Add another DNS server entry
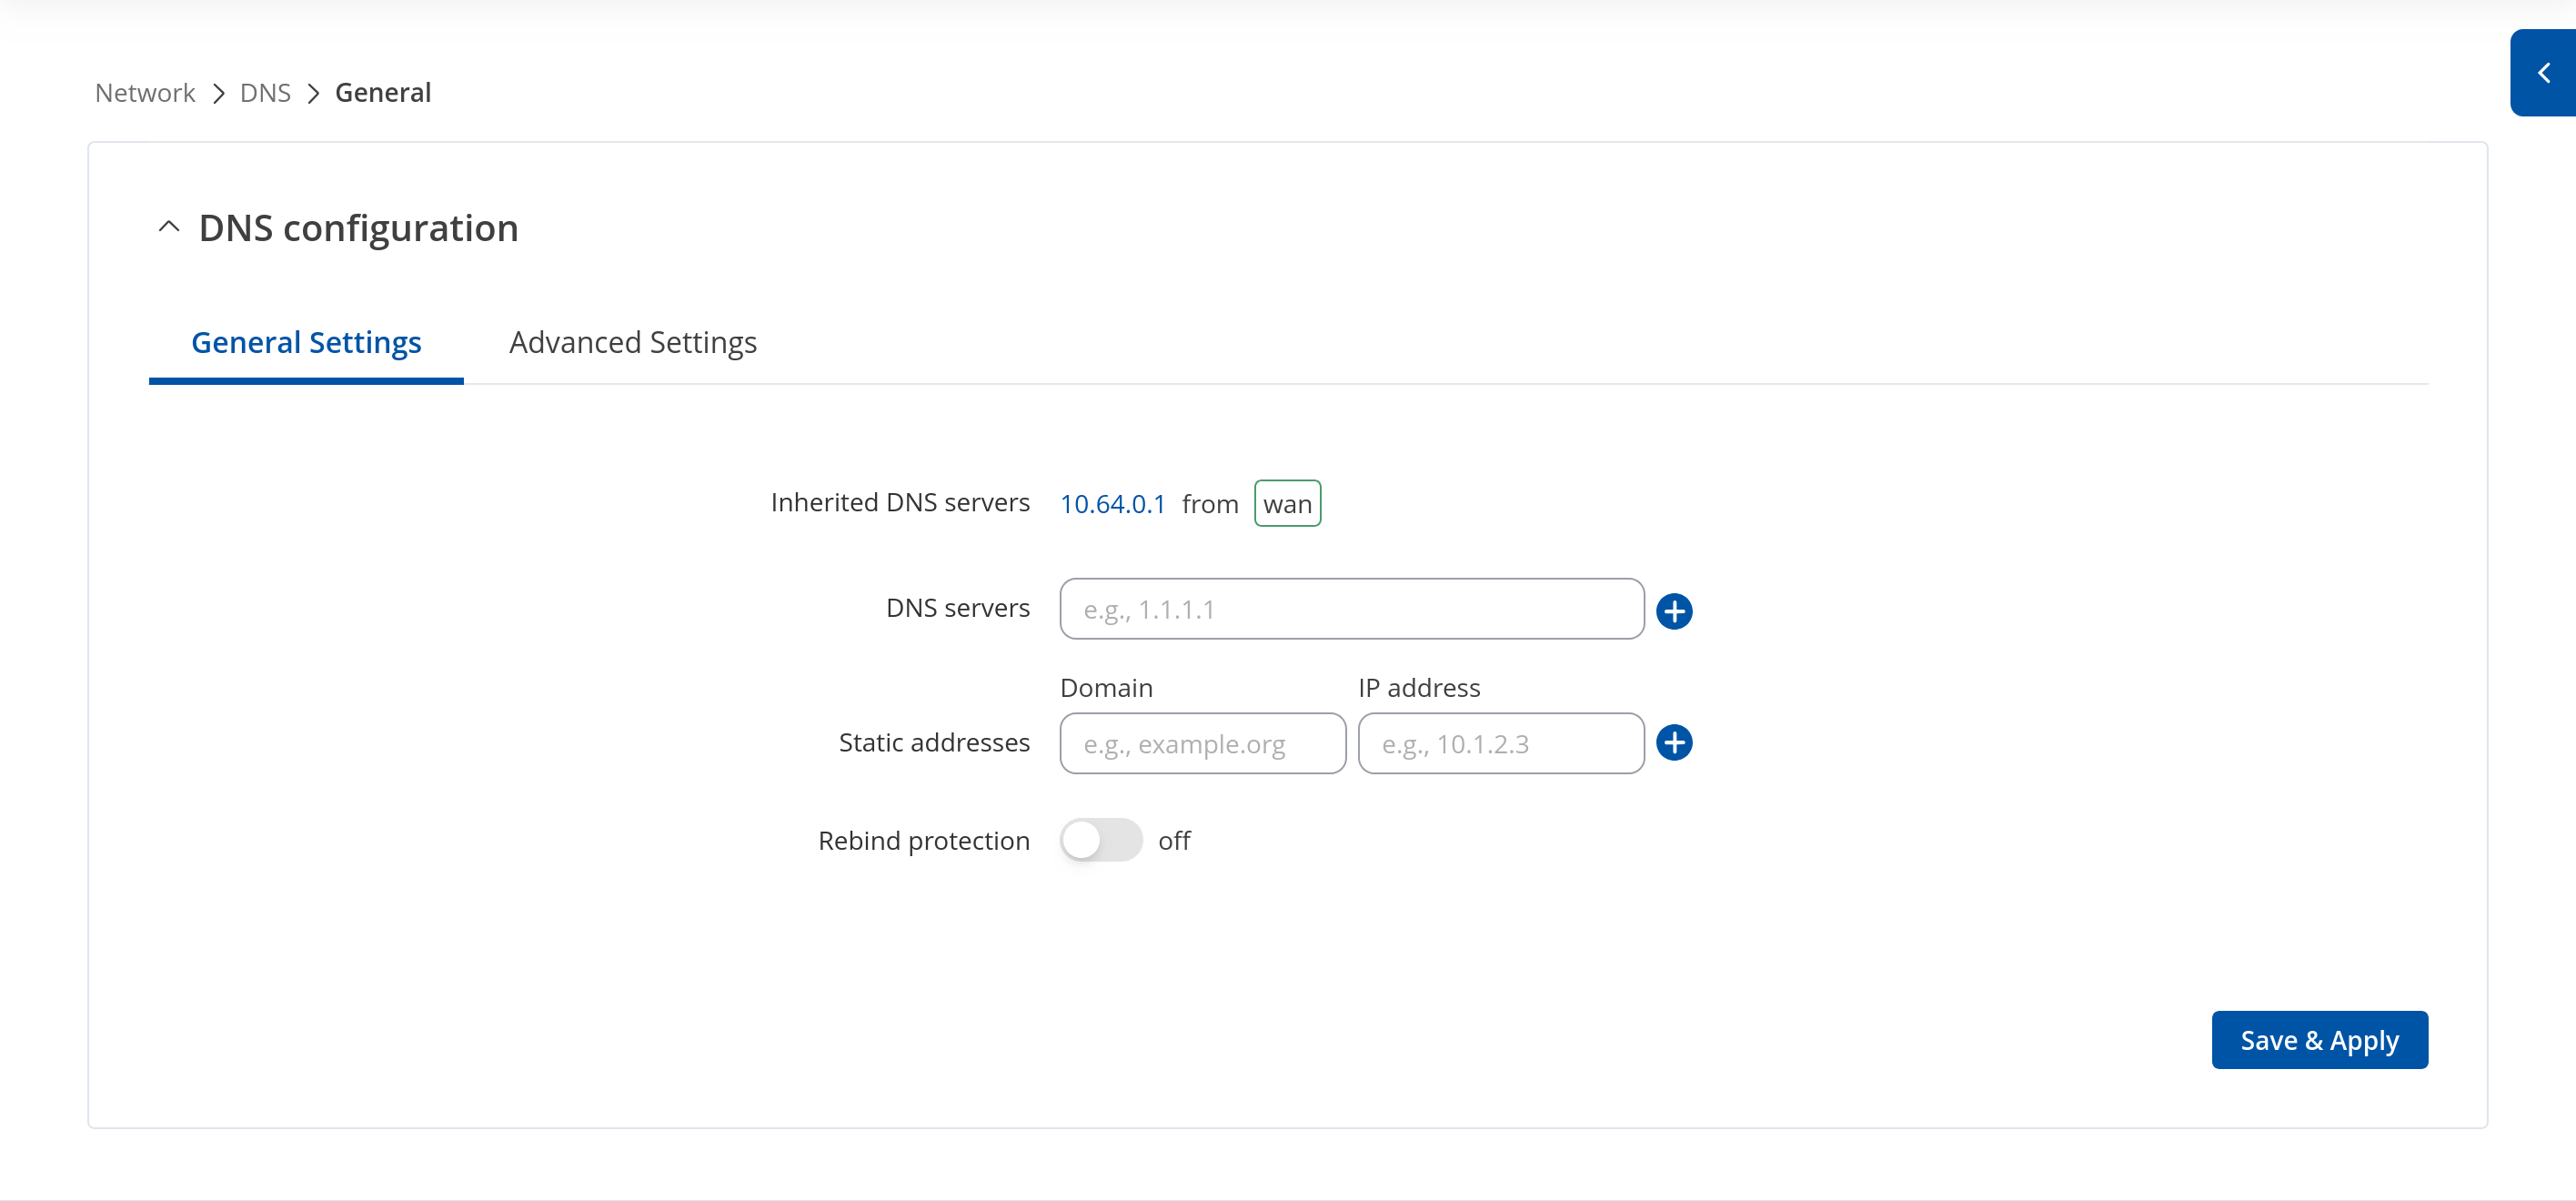Screen dimensions: 2576x1201 click(1674, 611)
